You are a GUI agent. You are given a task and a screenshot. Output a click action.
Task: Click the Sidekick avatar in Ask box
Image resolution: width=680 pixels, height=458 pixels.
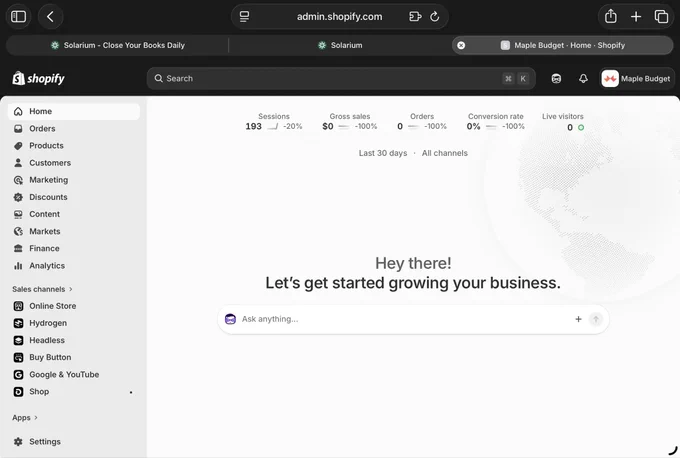pyautogui.click(x=230, y=319)
